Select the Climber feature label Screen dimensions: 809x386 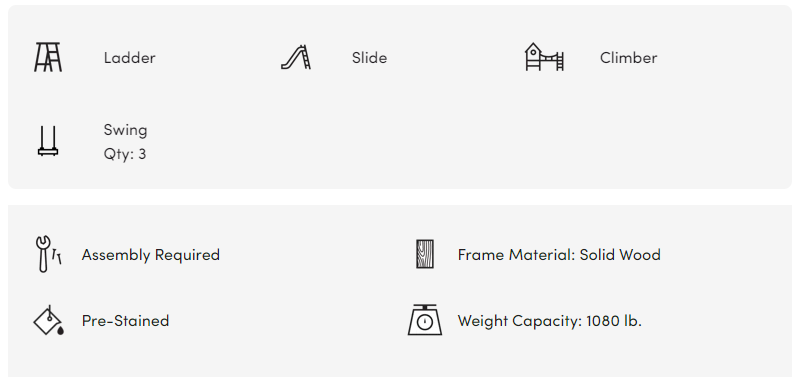628,58
